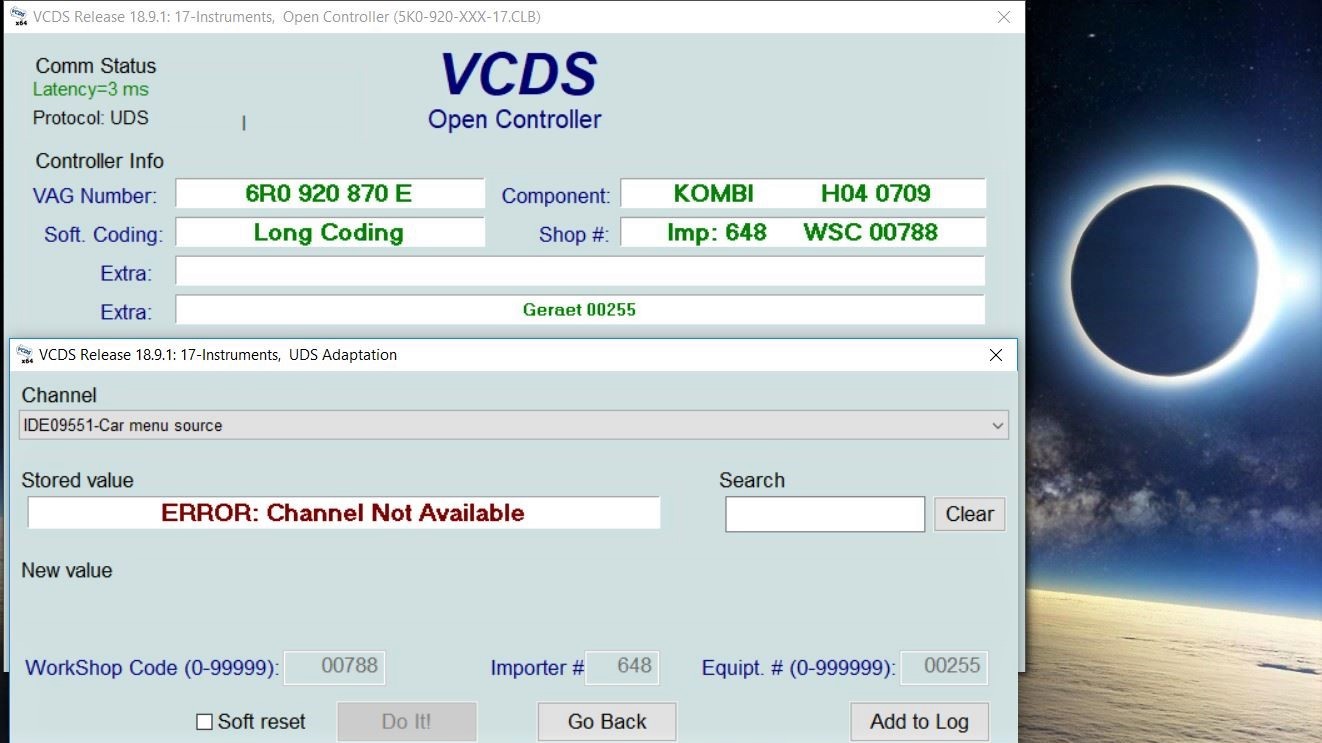Click the VCDS icon in UDS Adaptation title bar
Viewport: 1322px width, 743px height.
25,354
